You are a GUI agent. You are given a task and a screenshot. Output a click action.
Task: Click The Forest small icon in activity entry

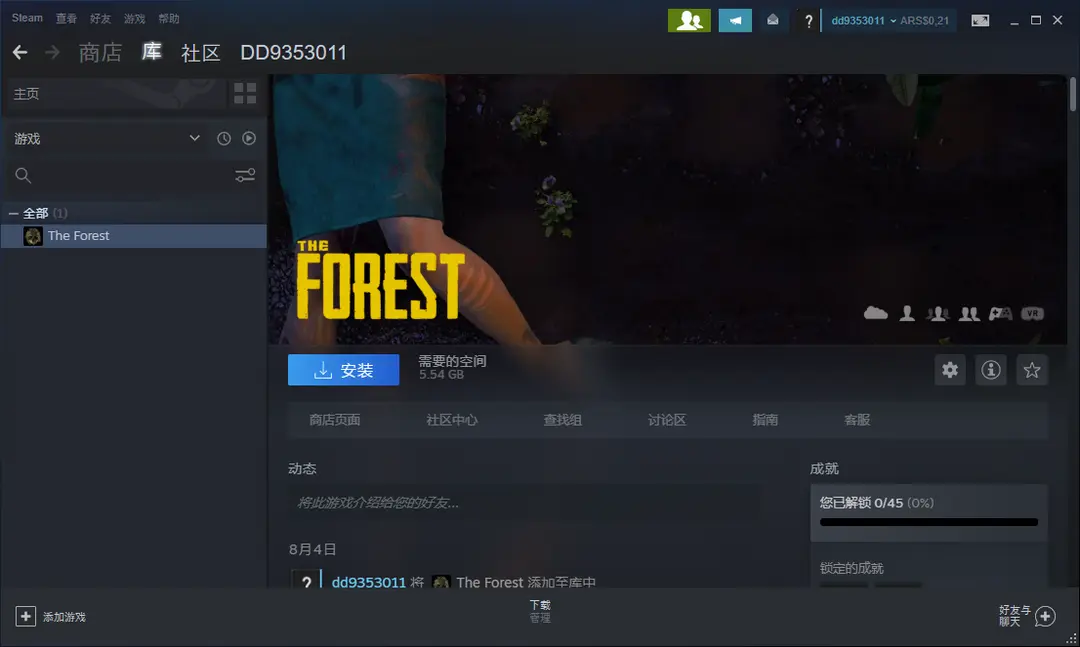coord(441,582)
